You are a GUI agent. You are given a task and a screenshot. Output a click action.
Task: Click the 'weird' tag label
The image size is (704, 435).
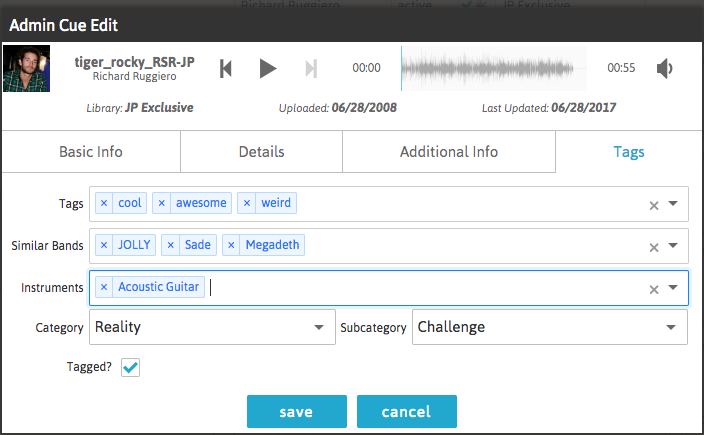point(276,203)
